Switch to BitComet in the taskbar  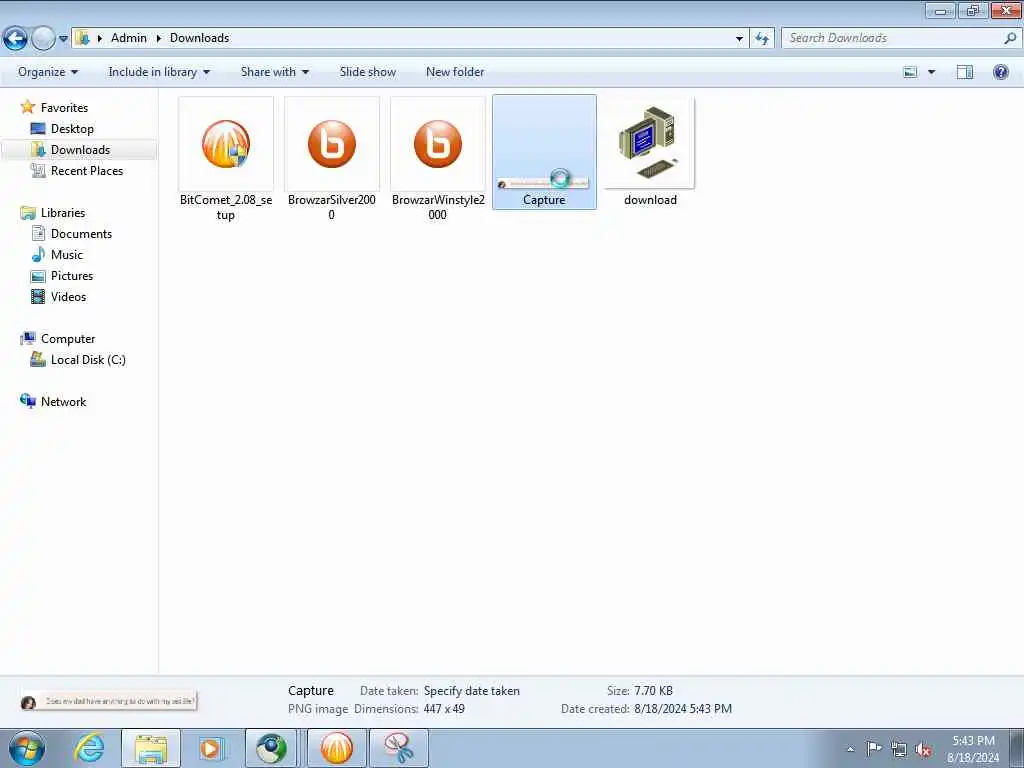336,748
